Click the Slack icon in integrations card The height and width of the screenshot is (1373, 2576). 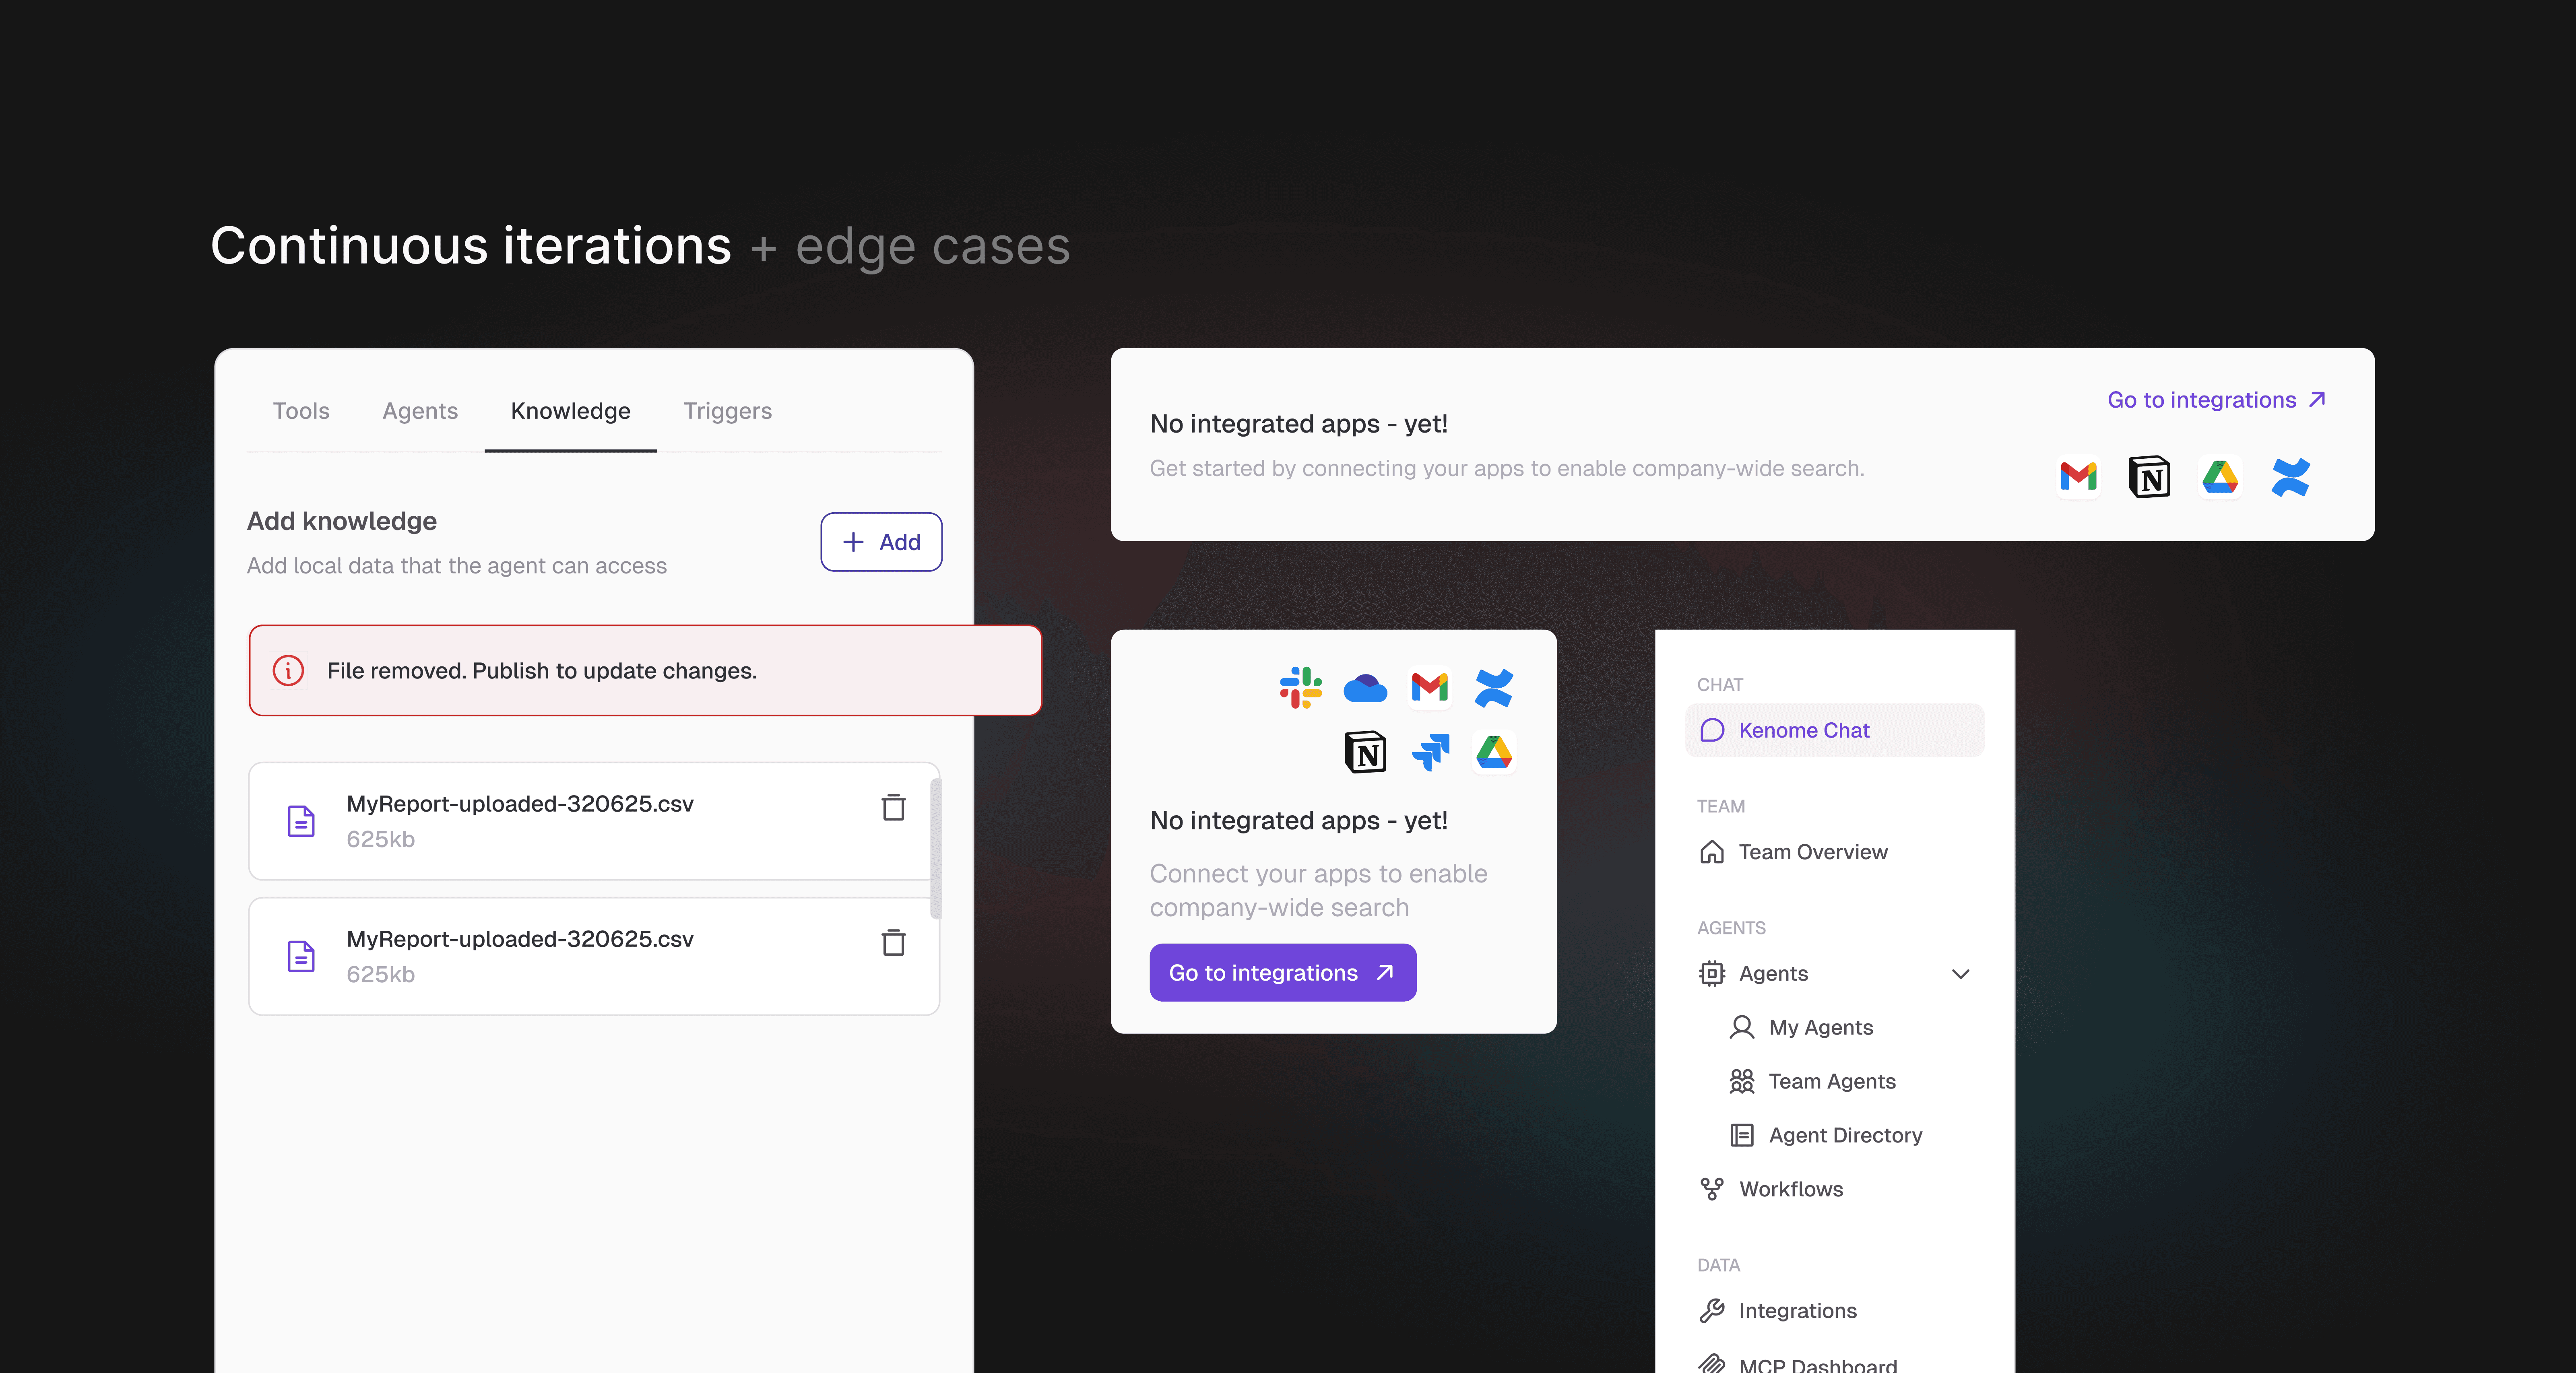click(1300, 688)
